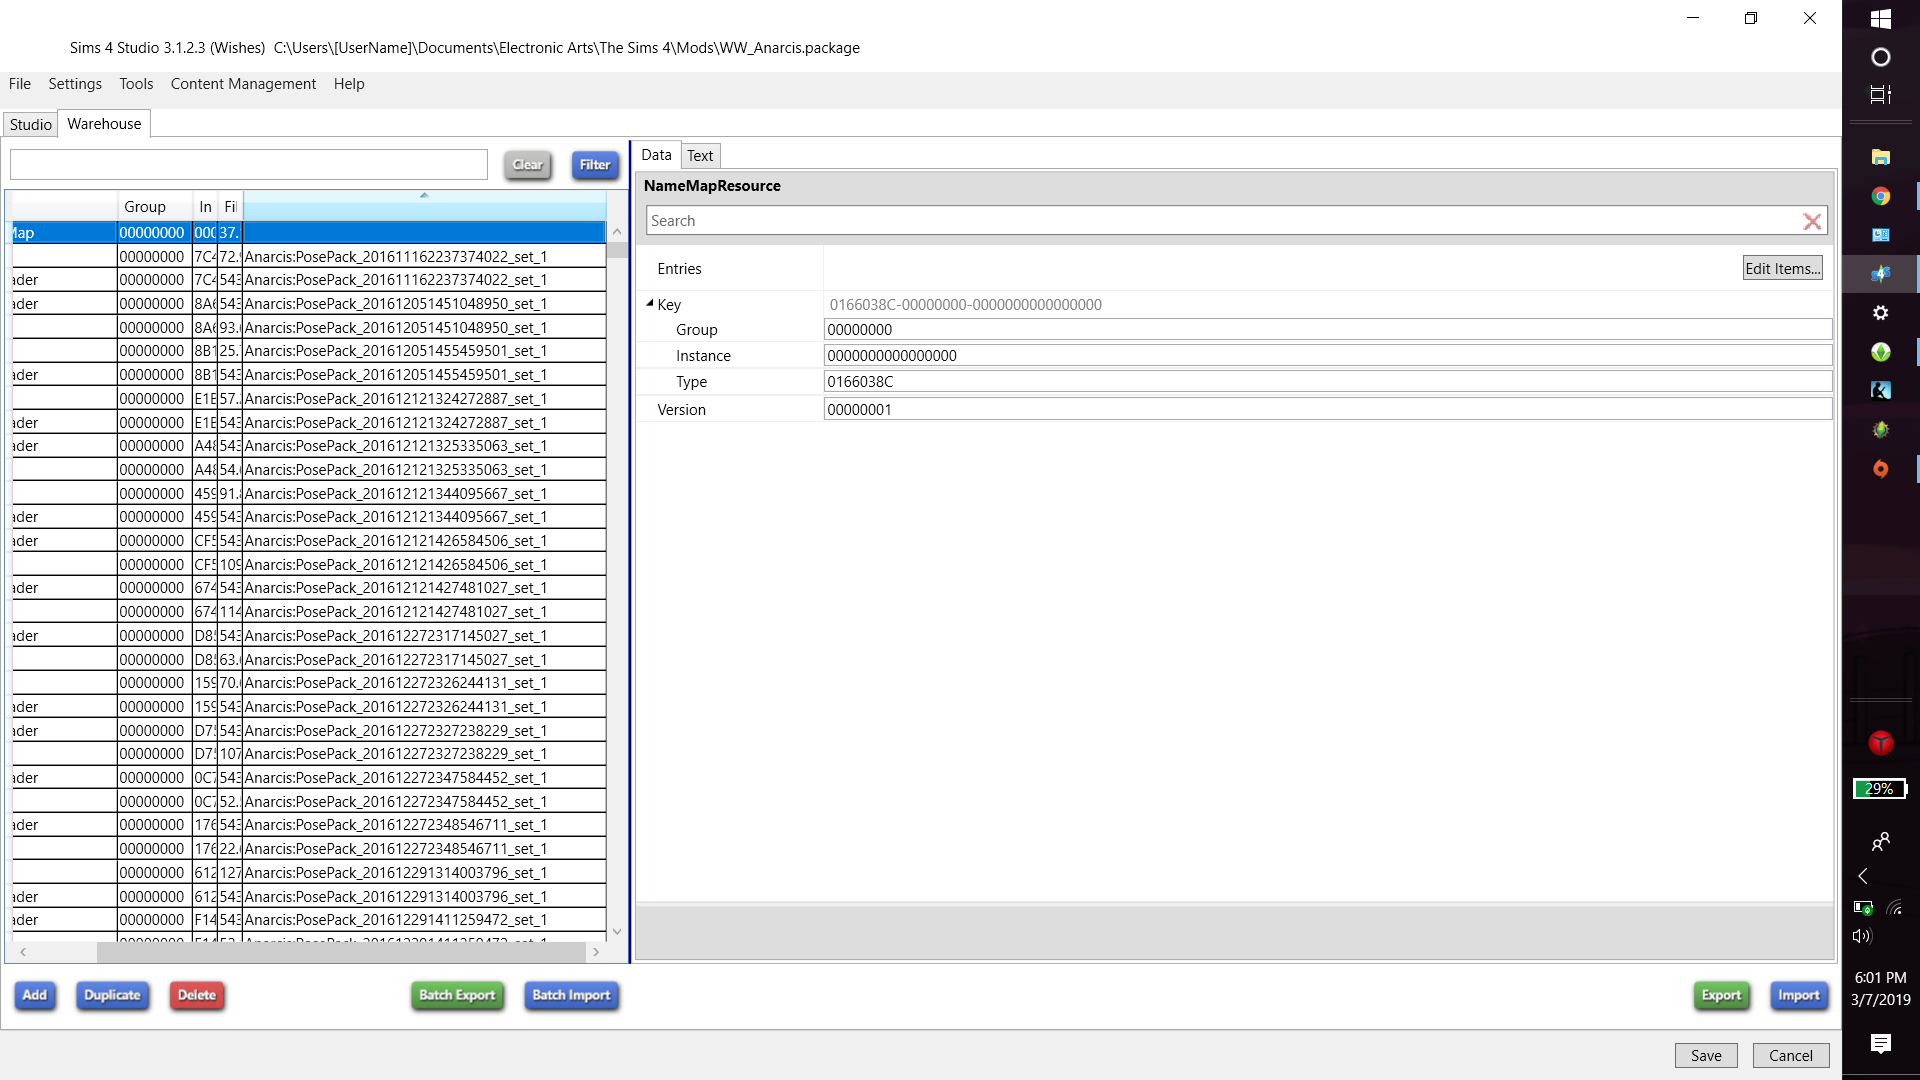1920x1080 pixels.
Task: Edit the Version value field
Action: (x=1328, y=410)
